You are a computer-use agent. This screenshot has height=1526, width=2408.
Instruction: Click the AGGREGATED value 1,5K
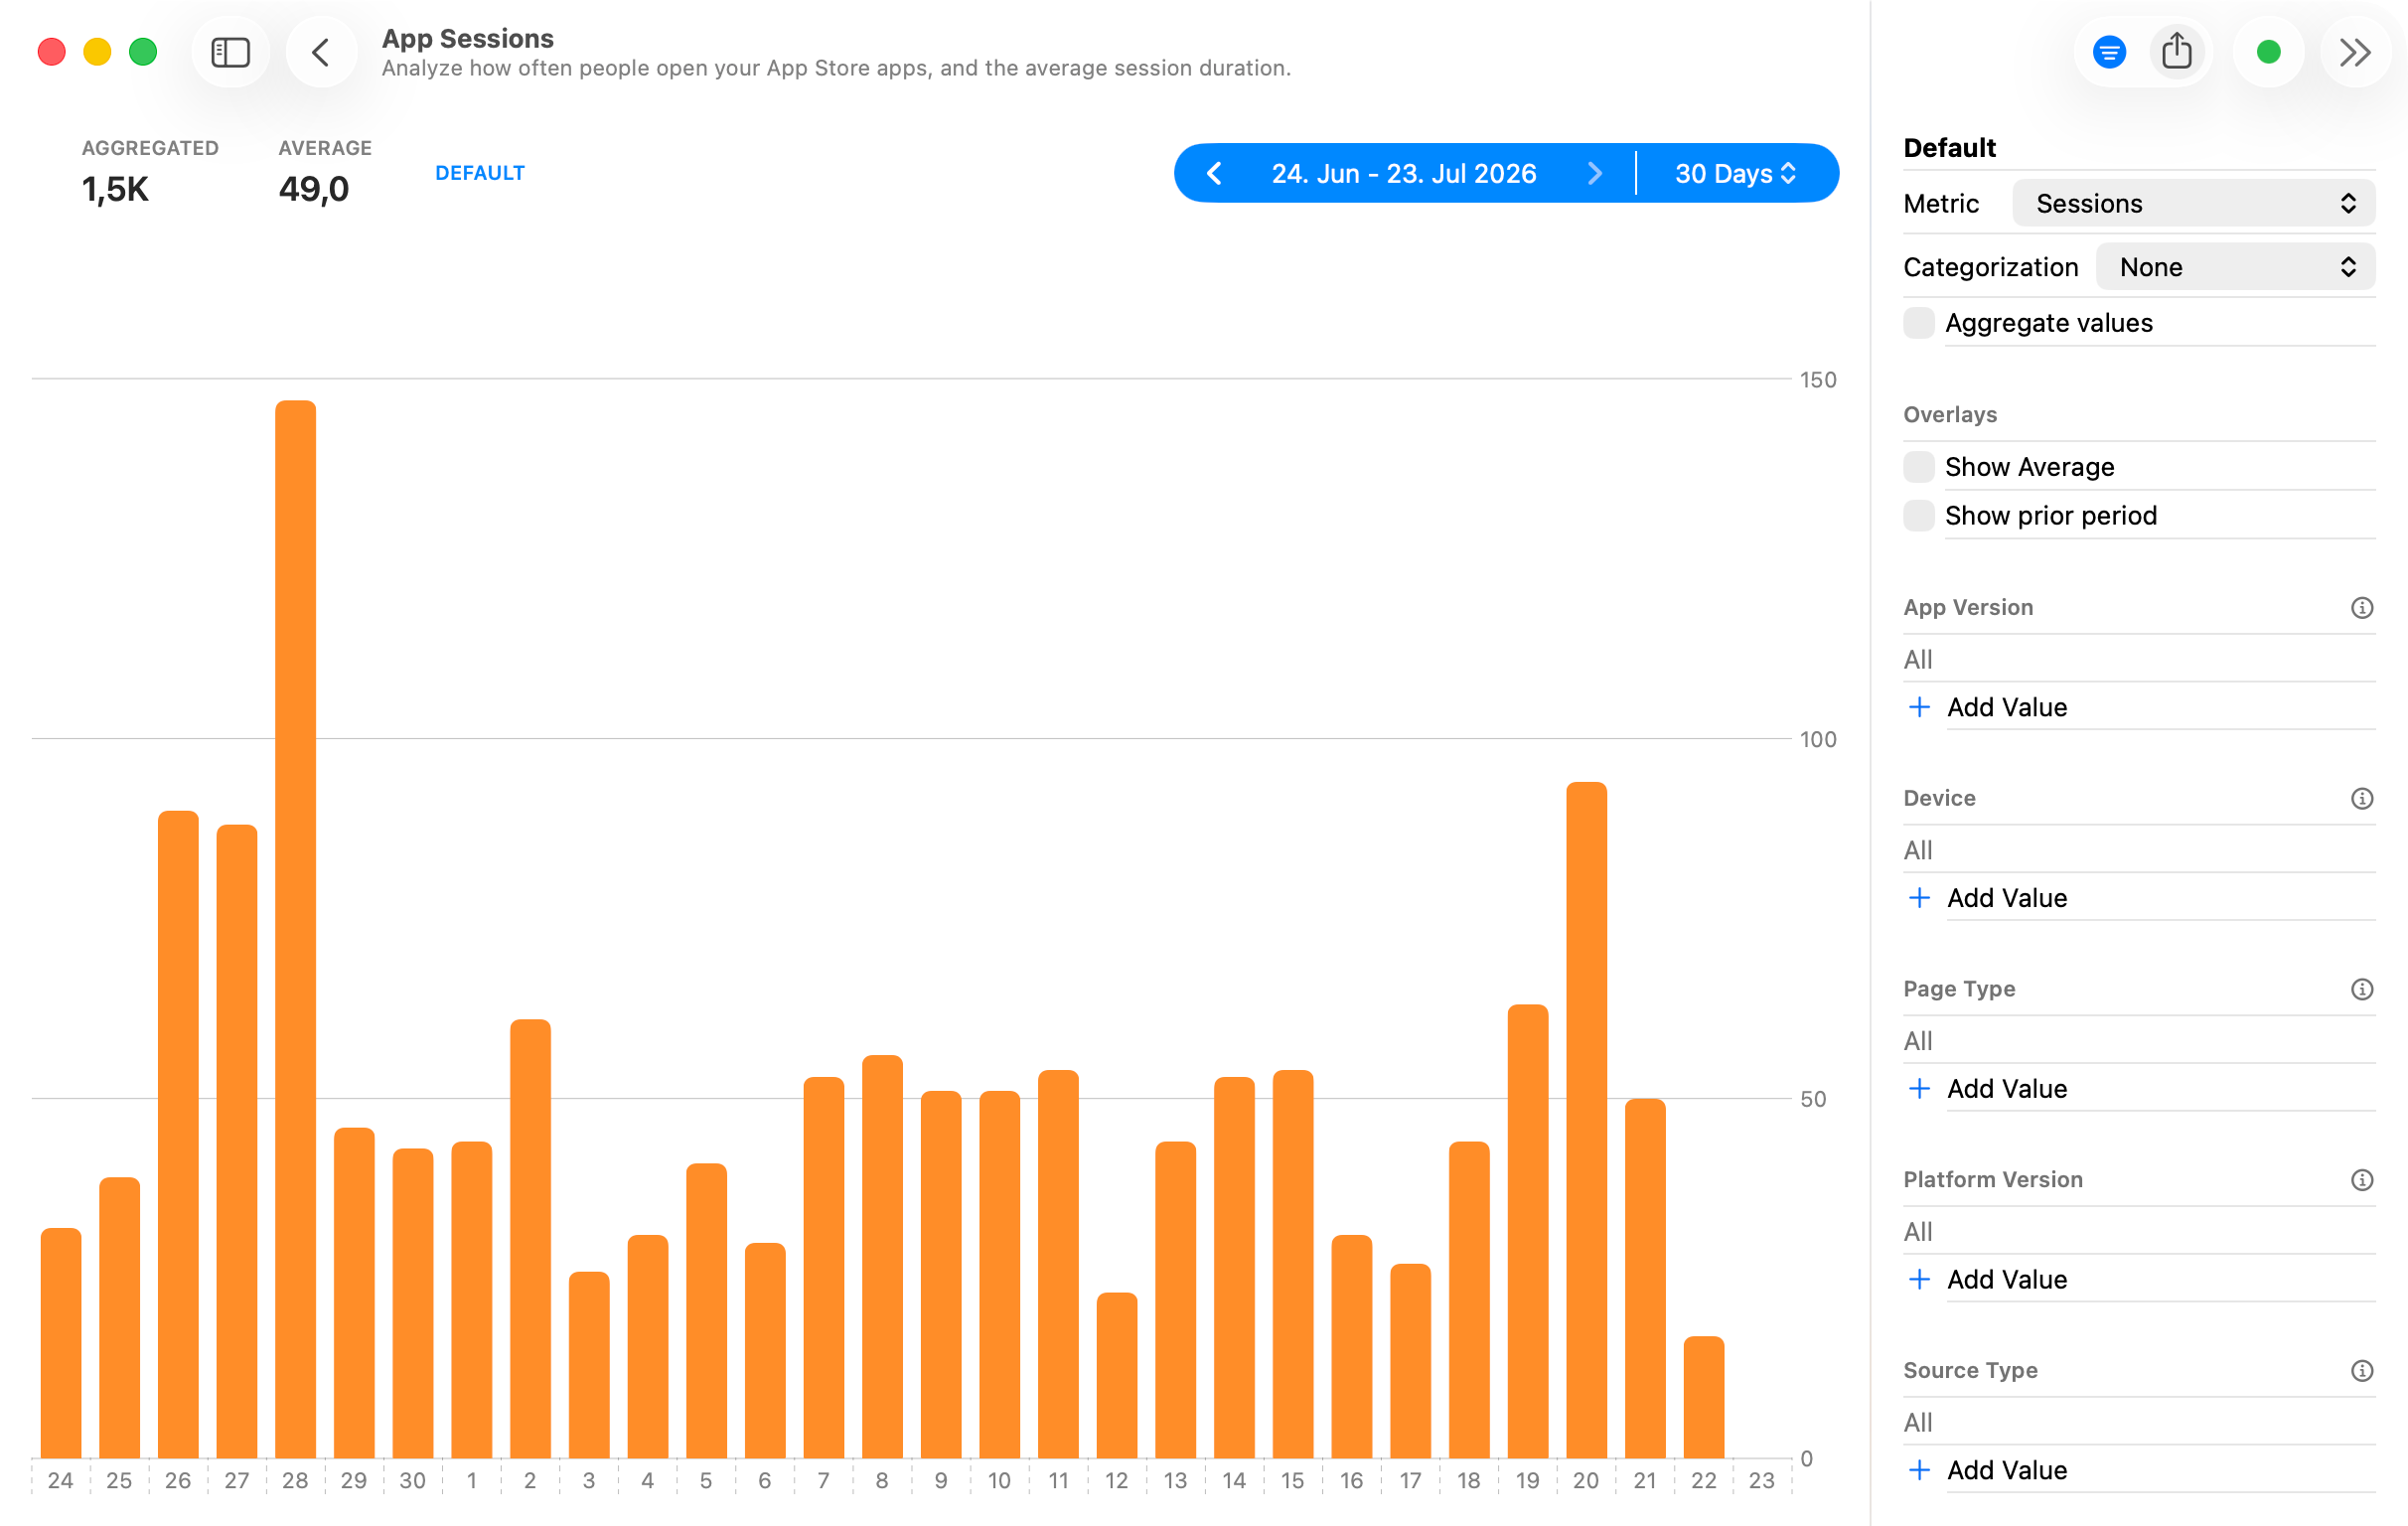[115, 189]
